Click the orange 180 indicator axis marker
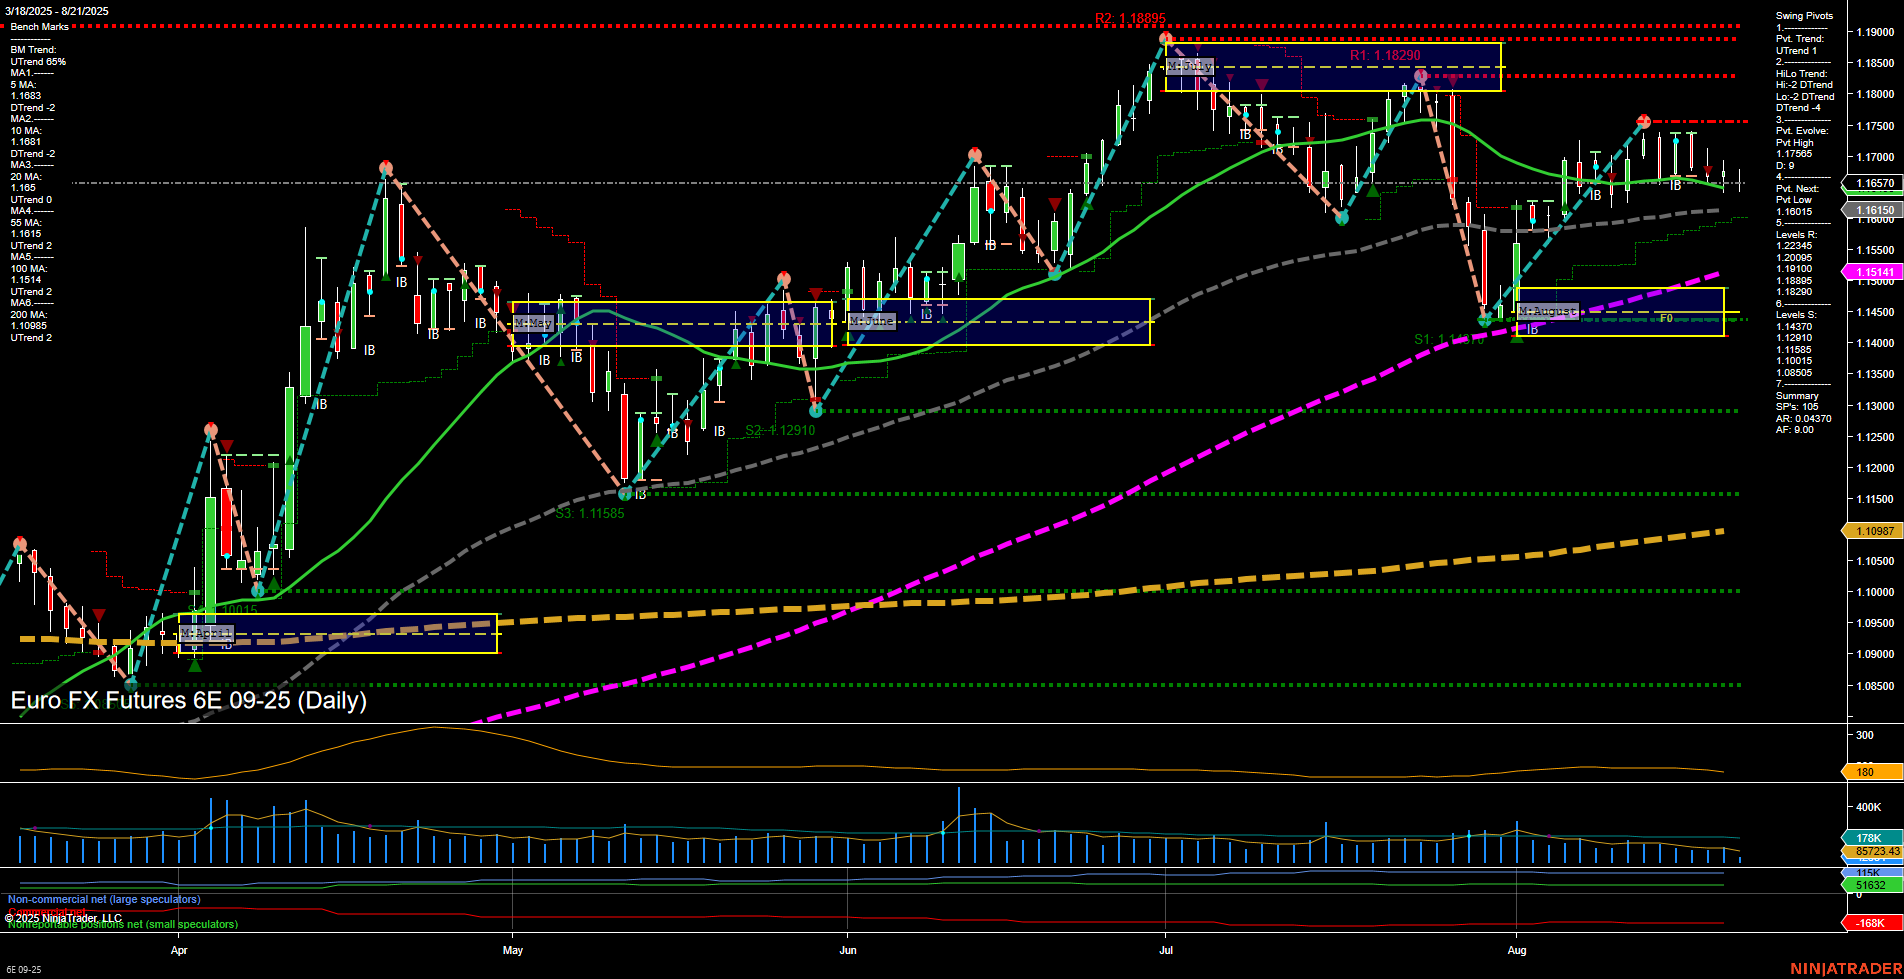The width and height of the screenshot is (1904, 979). pos(1866,772)
